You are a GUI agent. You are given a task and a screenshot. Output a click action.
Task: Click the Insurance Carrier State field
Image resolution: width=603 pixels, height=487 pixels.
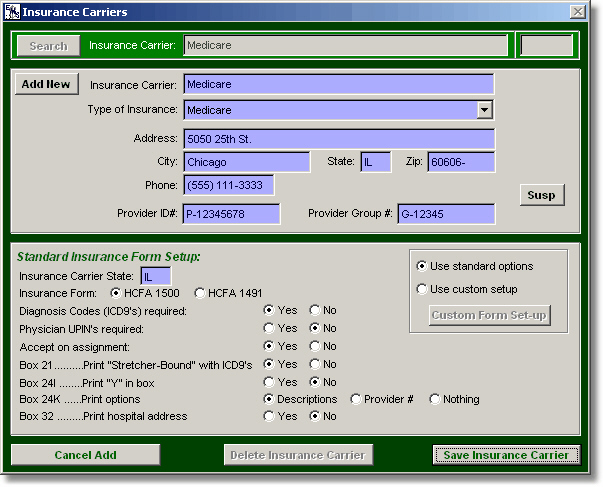155,275
